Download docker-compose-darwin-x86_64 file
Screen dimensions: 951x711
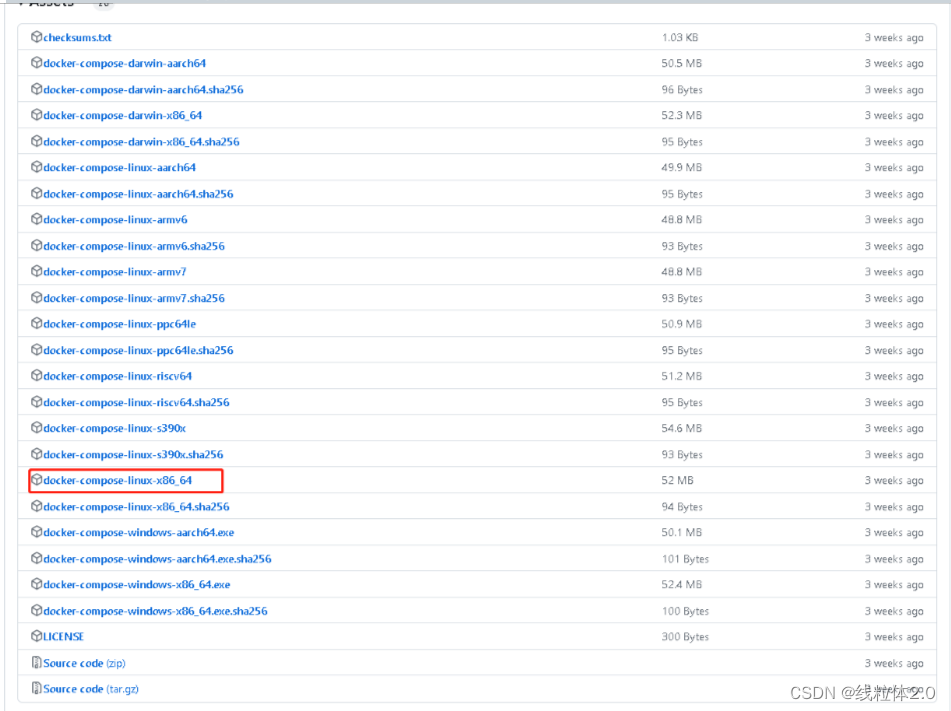point(123,115)
